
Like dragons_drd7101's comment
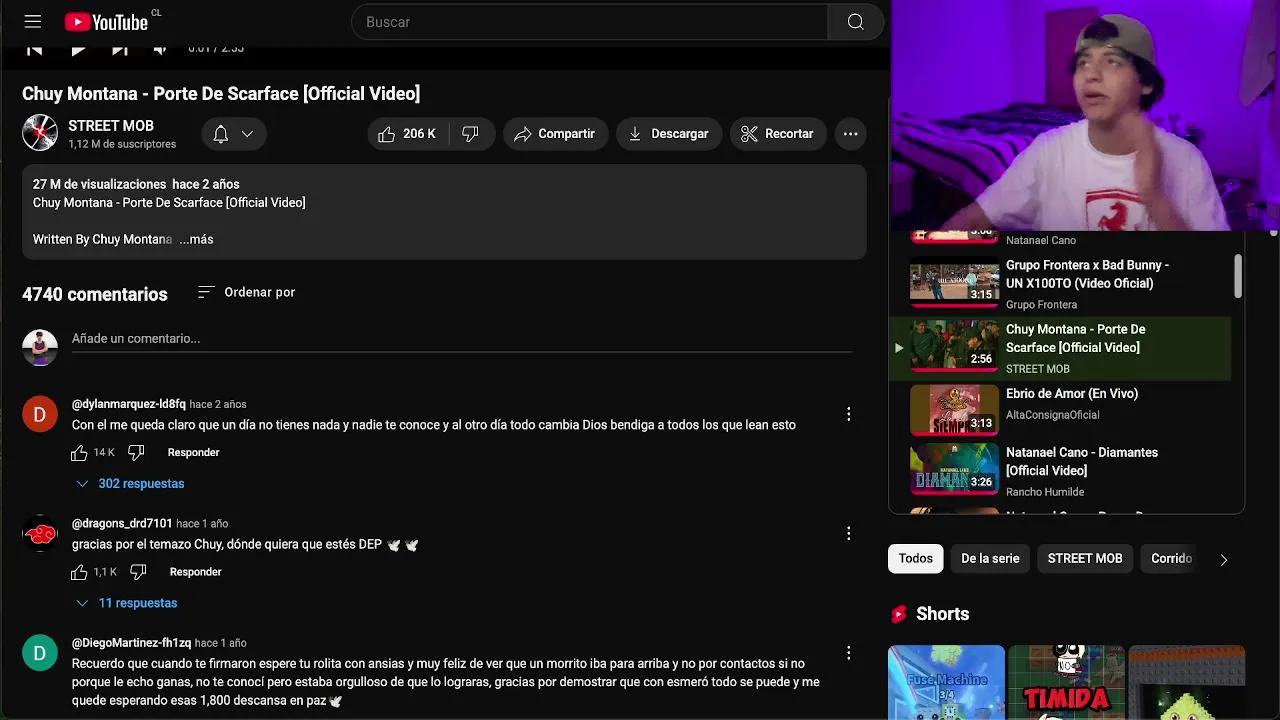click(79, 572)
